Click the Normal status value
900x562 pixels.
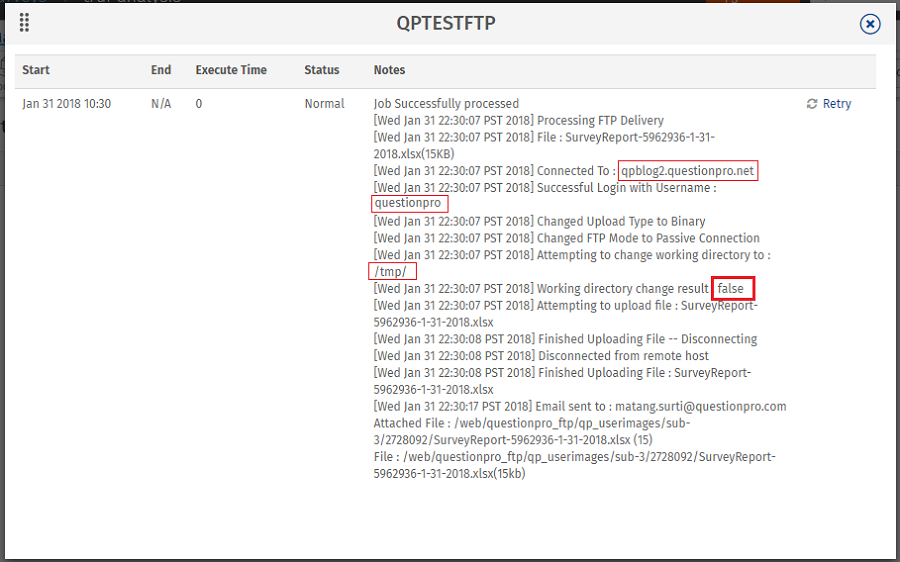point(324,104)
